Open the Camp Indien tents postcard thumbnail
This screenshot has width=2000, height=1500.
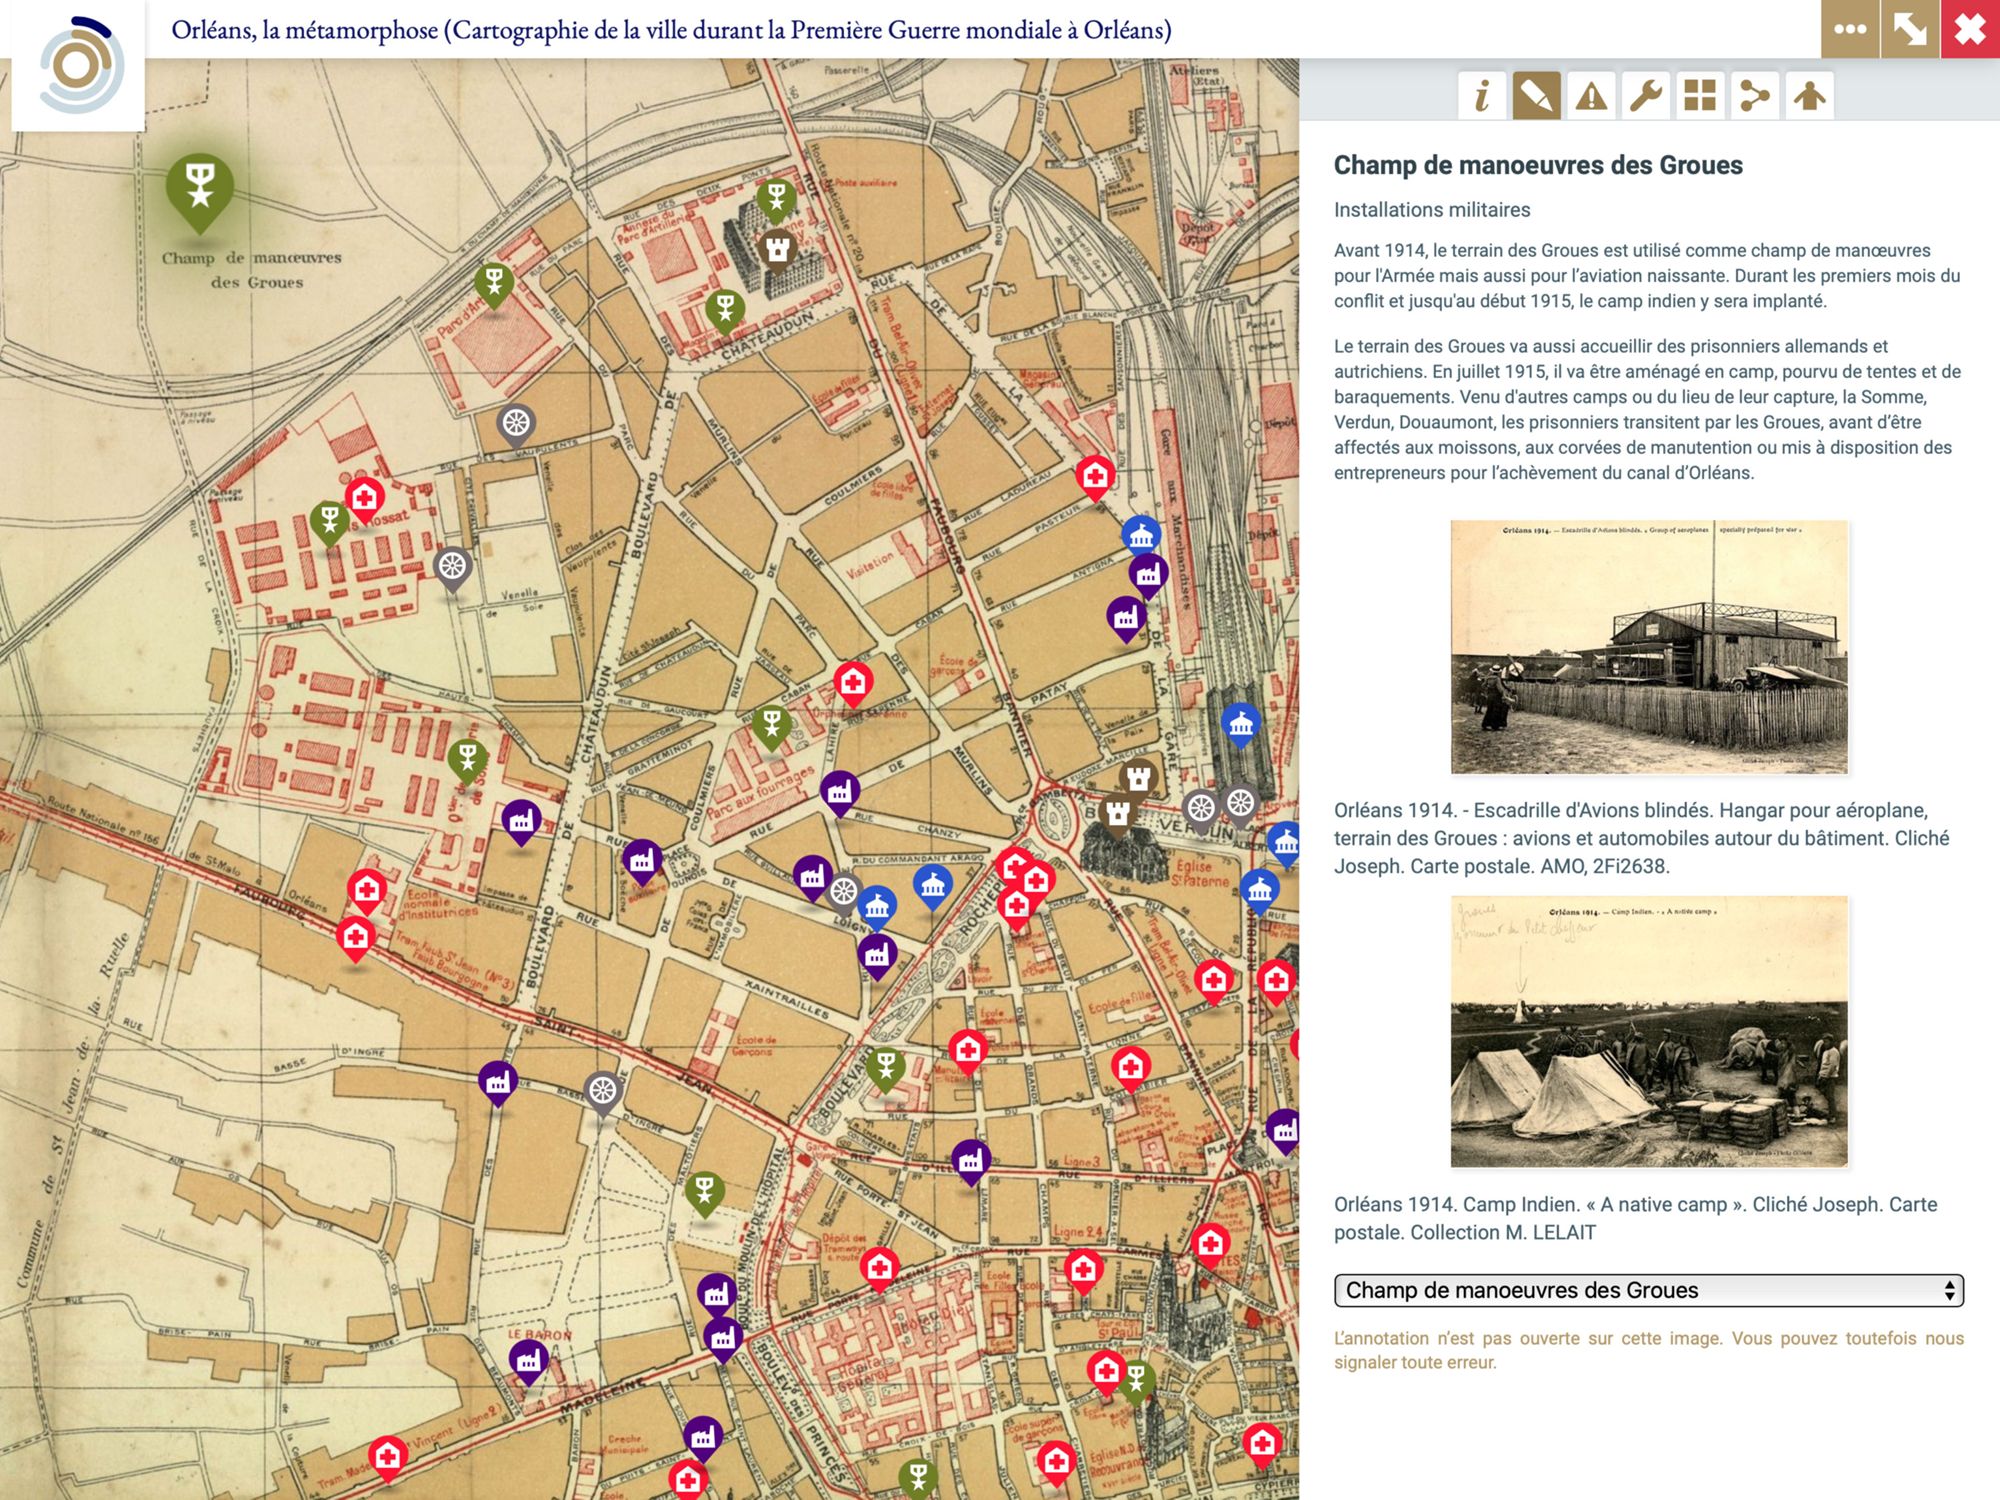pos(1648,1031)
